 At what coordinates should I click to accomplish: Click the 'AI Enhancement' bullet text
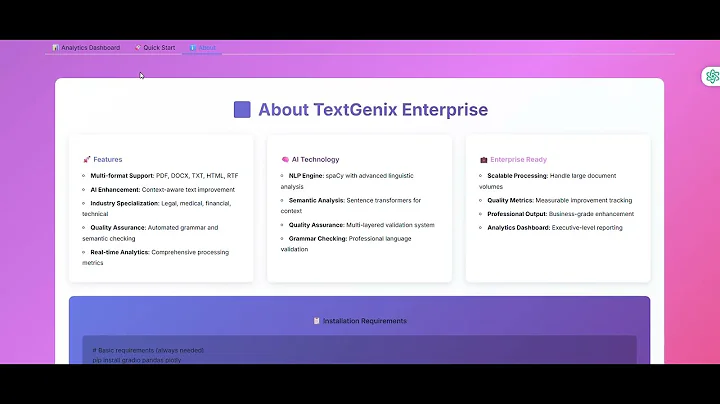(163, 189)
